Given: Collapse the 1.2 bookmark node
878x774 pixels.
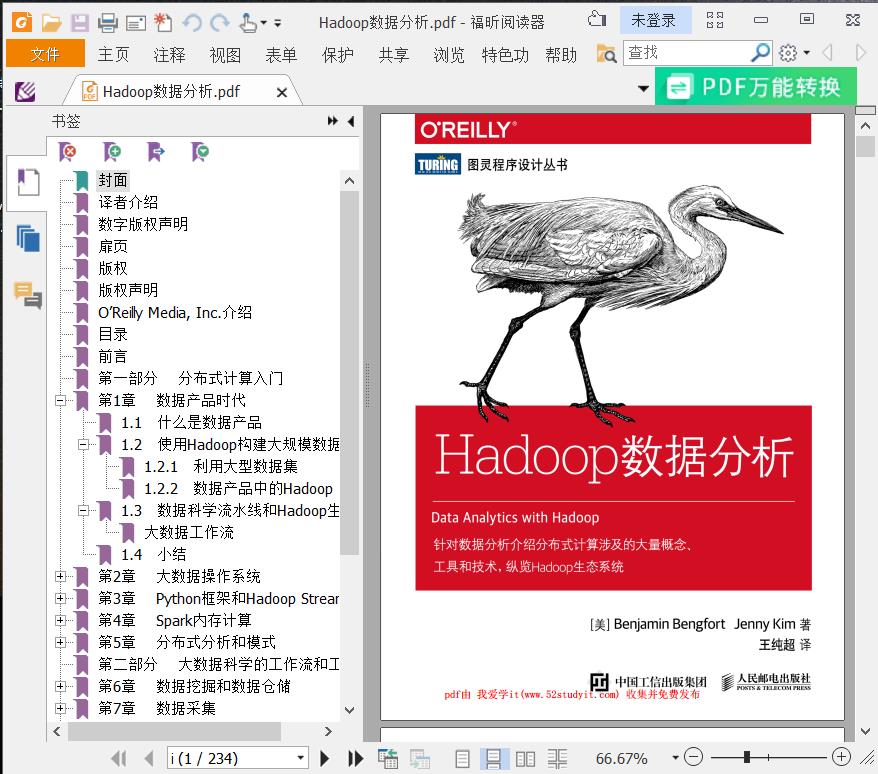Looking at the screenshot, I should pos(83,445).
